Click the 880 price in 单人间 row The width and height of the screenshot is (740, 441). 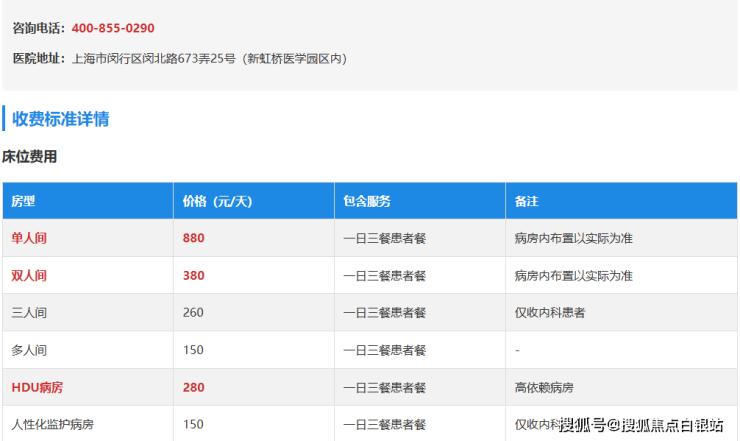click(193, 238)
